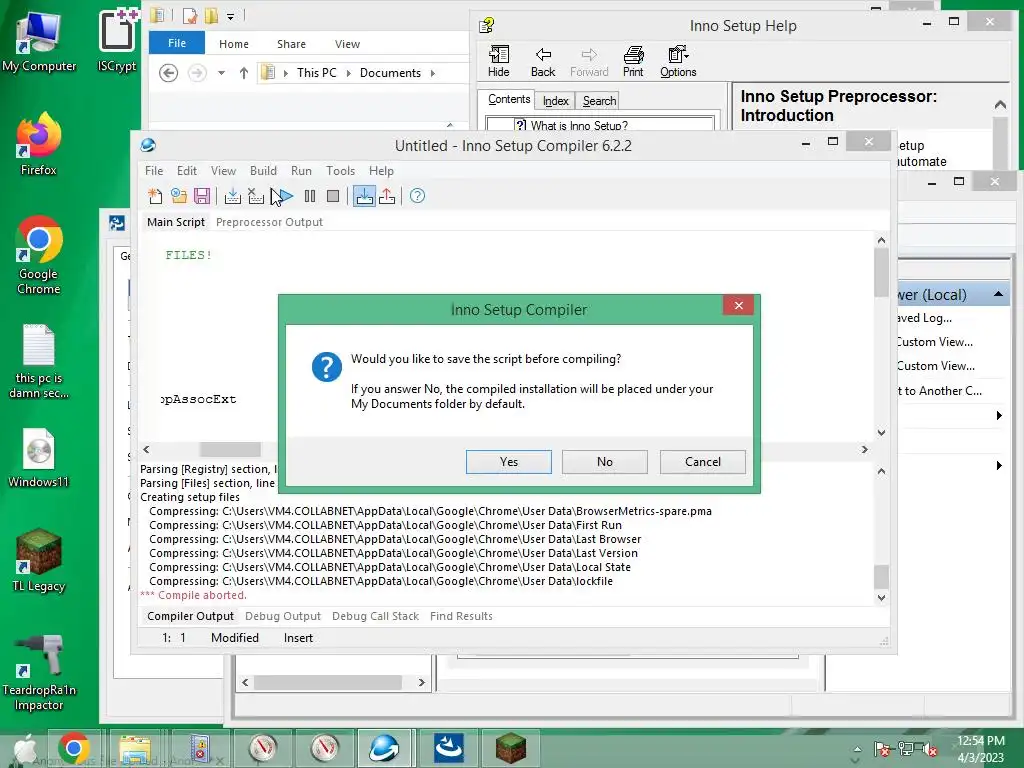The width and height of the screenshot is (1024, 768).
Task: Click the Stop Compile toolbar icon
Action: tap(256, 196)
